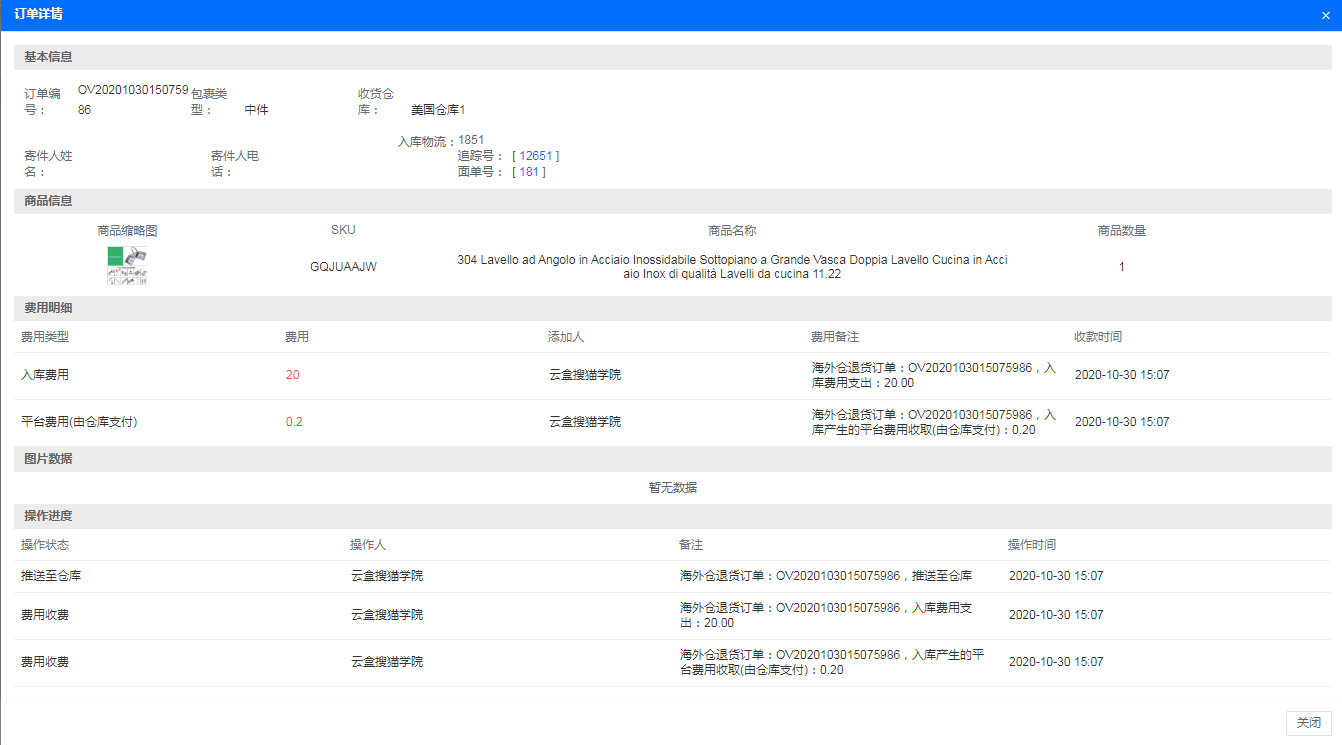
Task: Open tracking number 12651 link
Action: tap(535, 156)
